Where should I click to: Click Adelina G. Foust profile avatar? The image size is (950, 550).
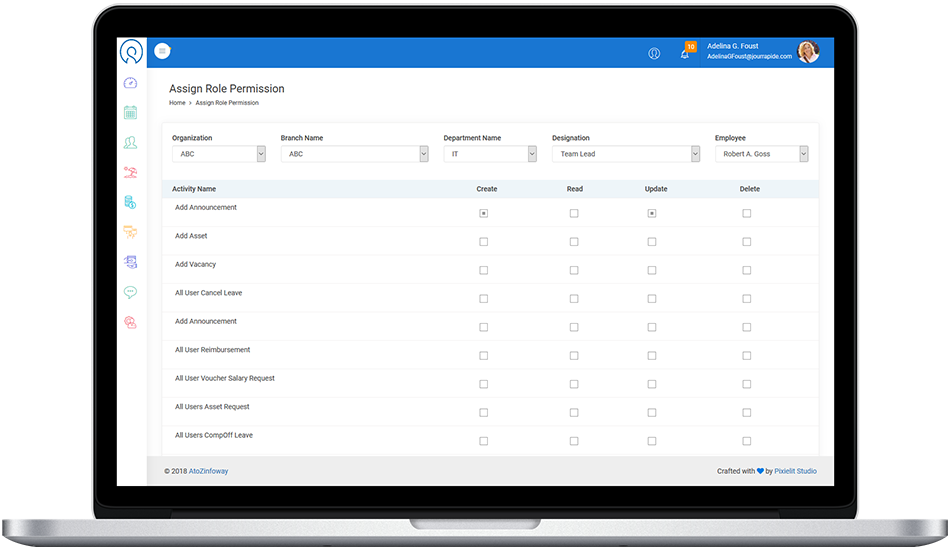click(807, 52)
